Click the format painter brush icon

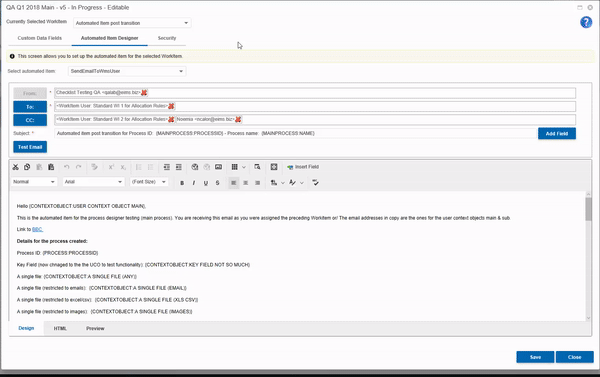(95, 167)
